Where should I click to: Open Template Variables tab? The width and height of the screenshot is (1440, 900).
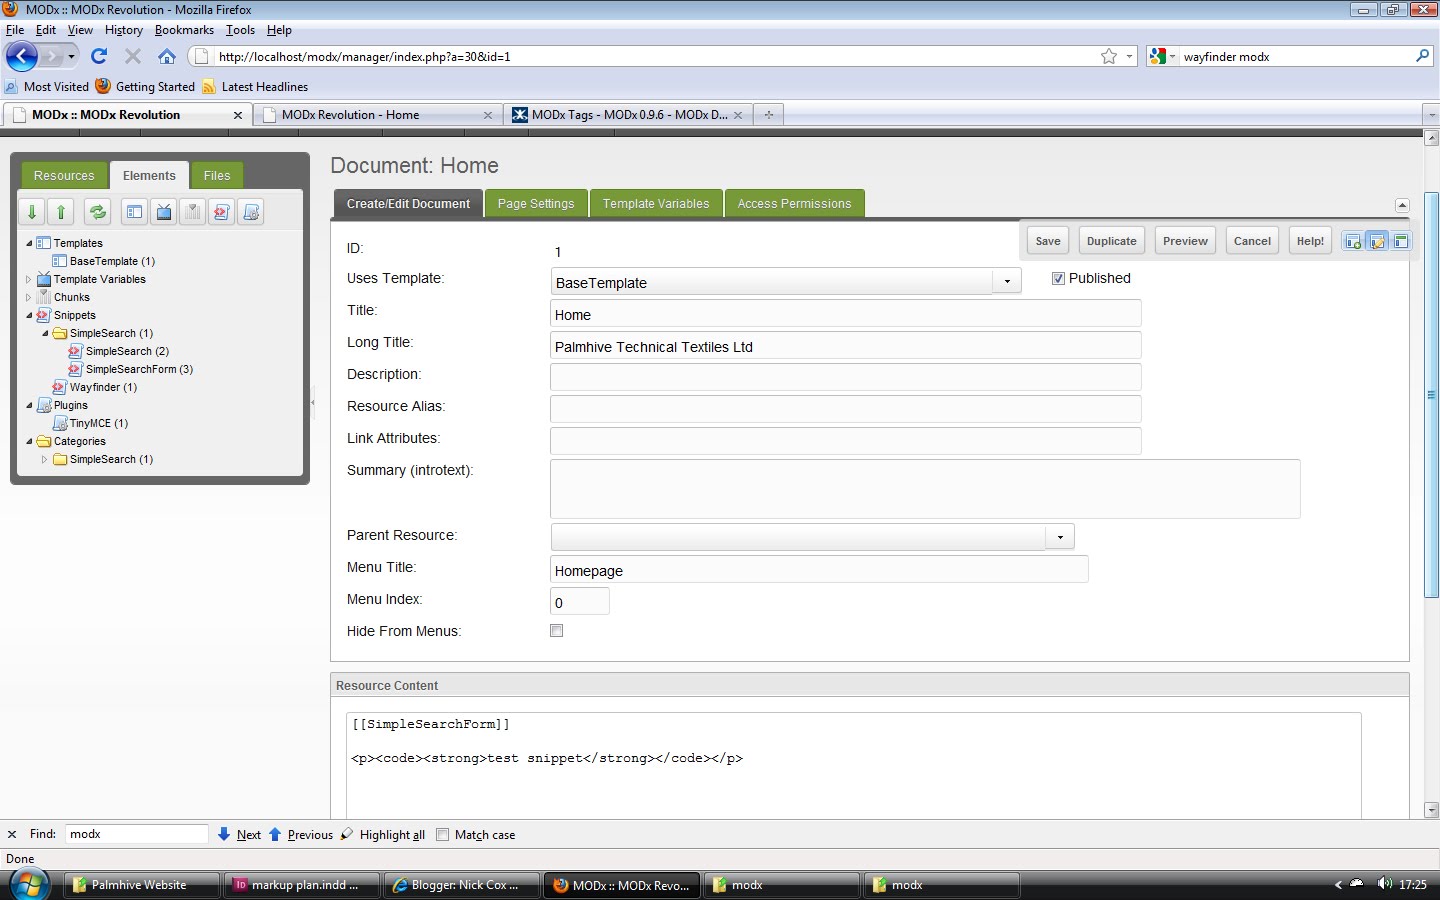(656, 204)
